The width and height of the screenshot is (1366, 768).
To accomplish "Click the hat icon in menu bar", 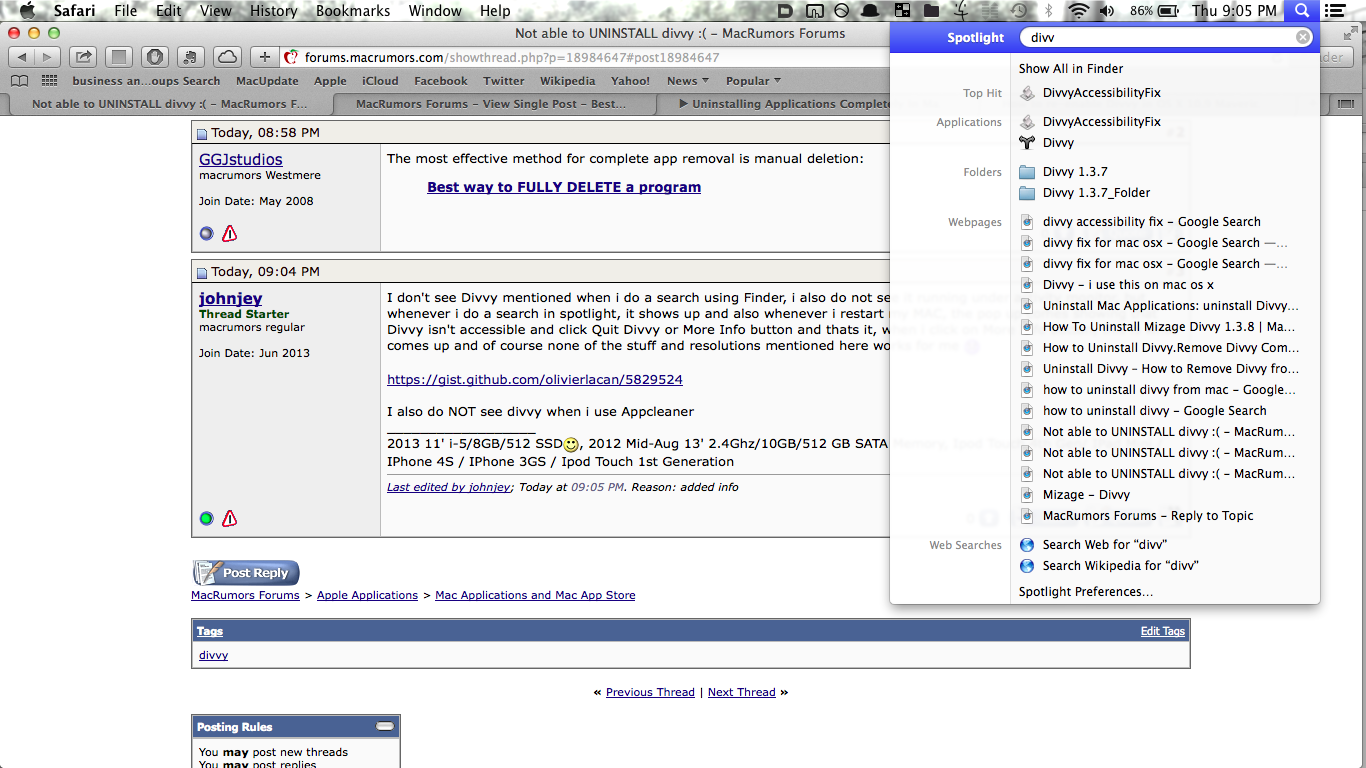I will tap(871, 11).
